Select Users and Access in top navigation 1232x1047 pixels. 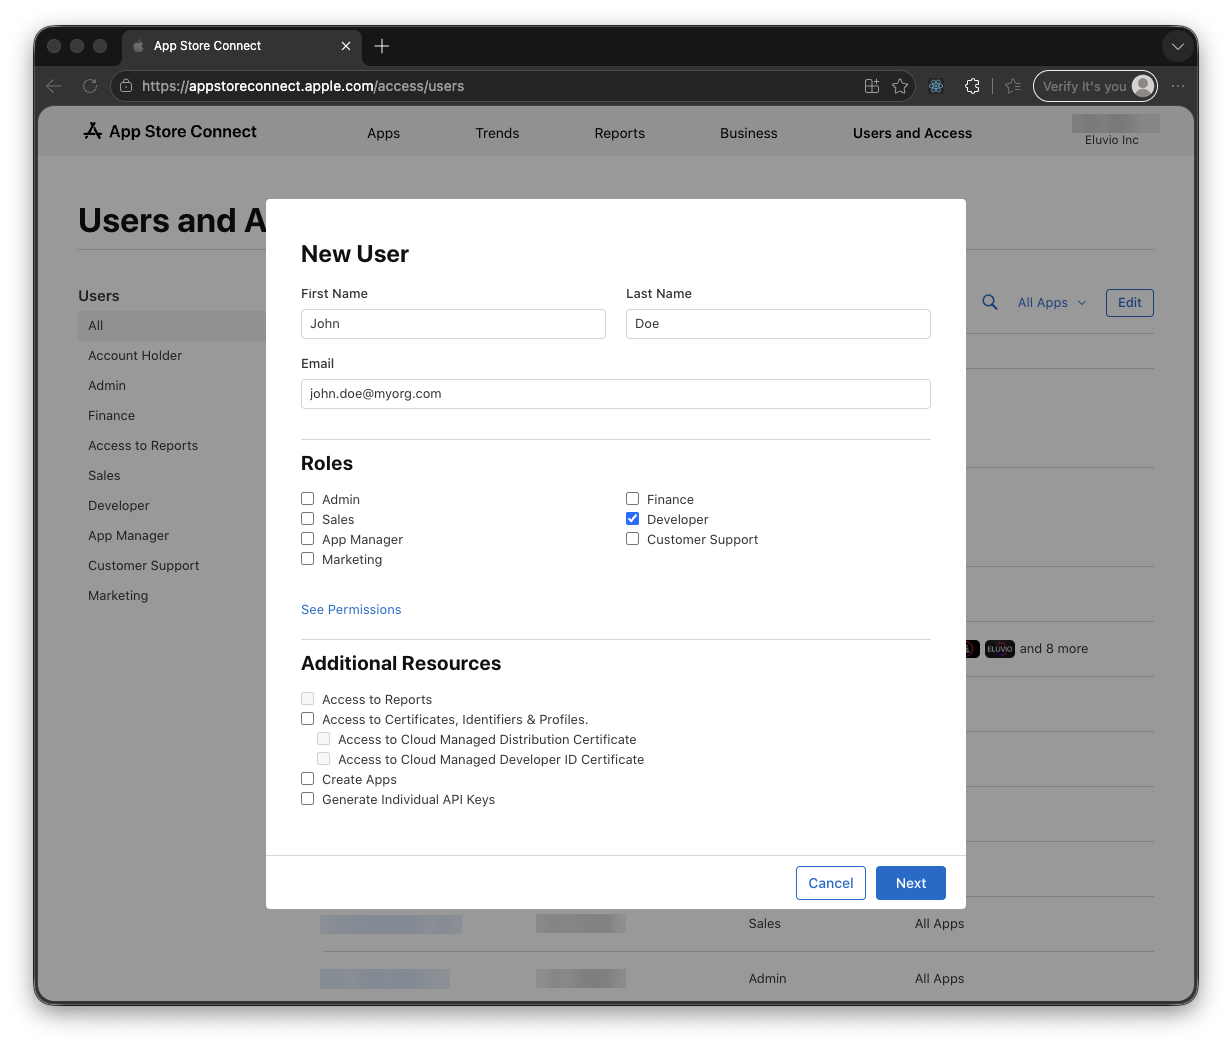click(912, 133)
